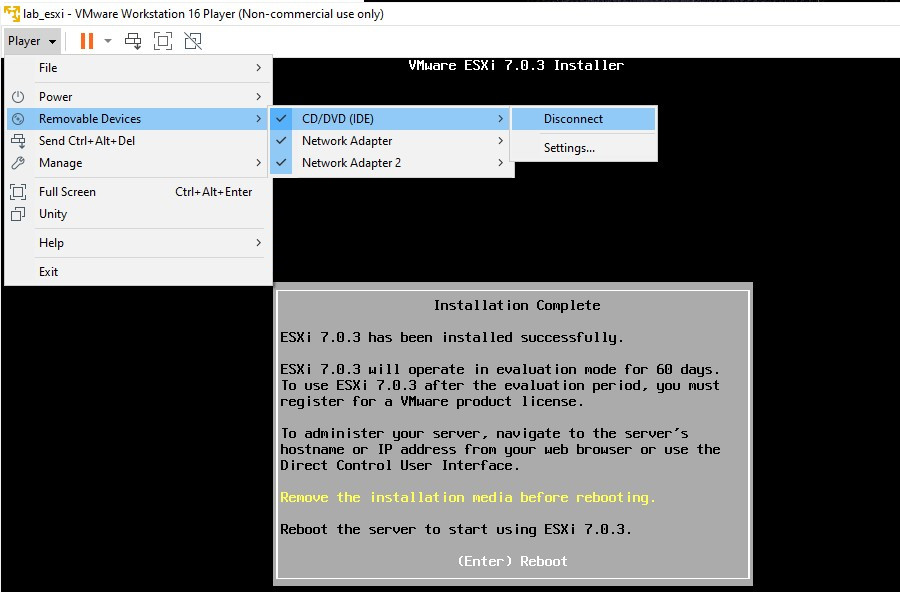
Task: Click the Send Ctrl+Alt+Del menu icon
Action: pyautogui.click(x=18, y=141)
